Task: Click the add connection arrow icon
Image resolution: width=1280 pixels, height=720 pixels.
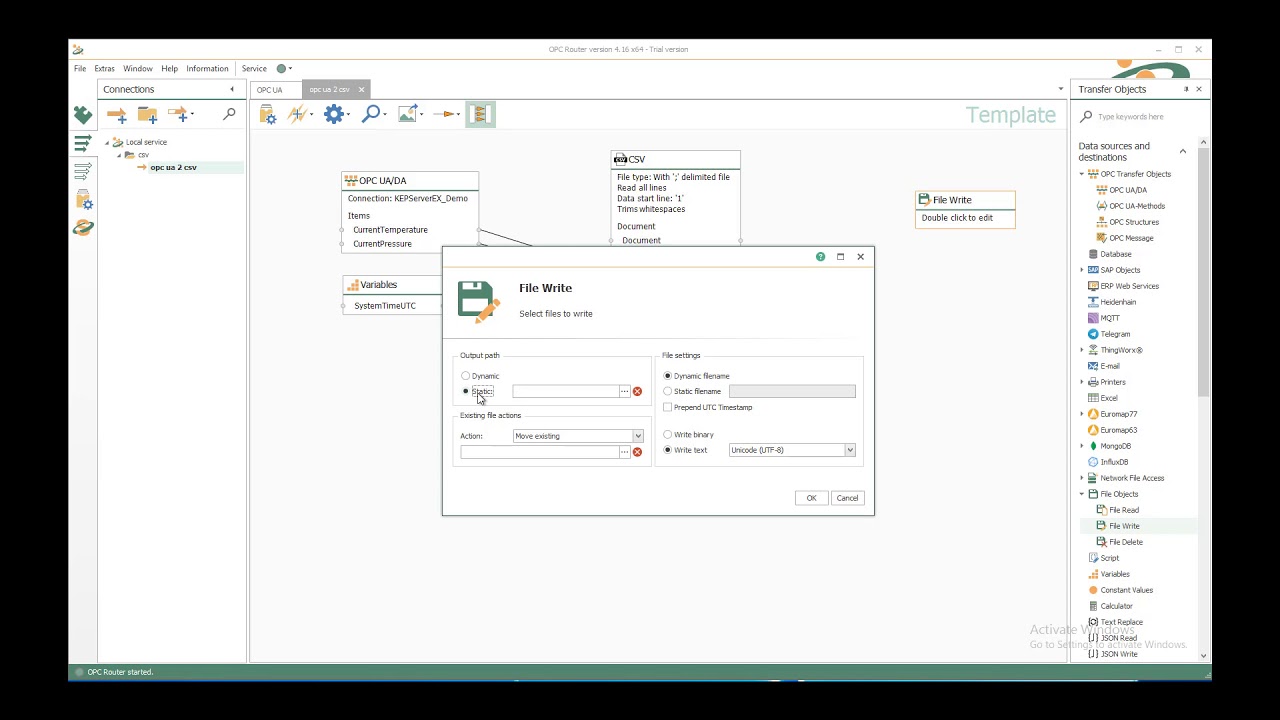Action: (116, 115)
